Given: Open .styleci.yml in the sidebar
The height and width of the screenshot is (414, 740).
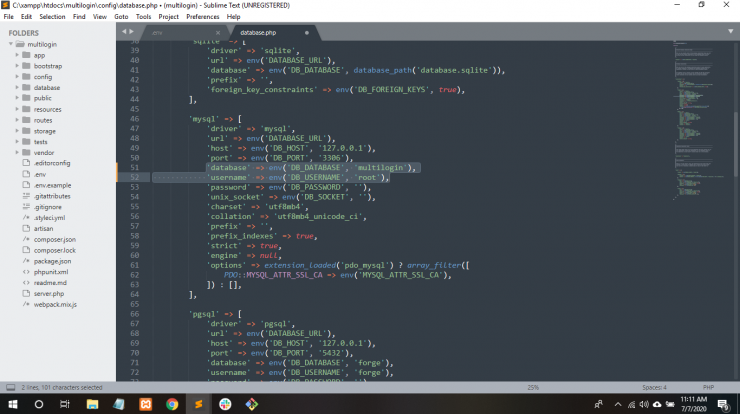Looking at the screenshot, I should (x=49, y=218).
